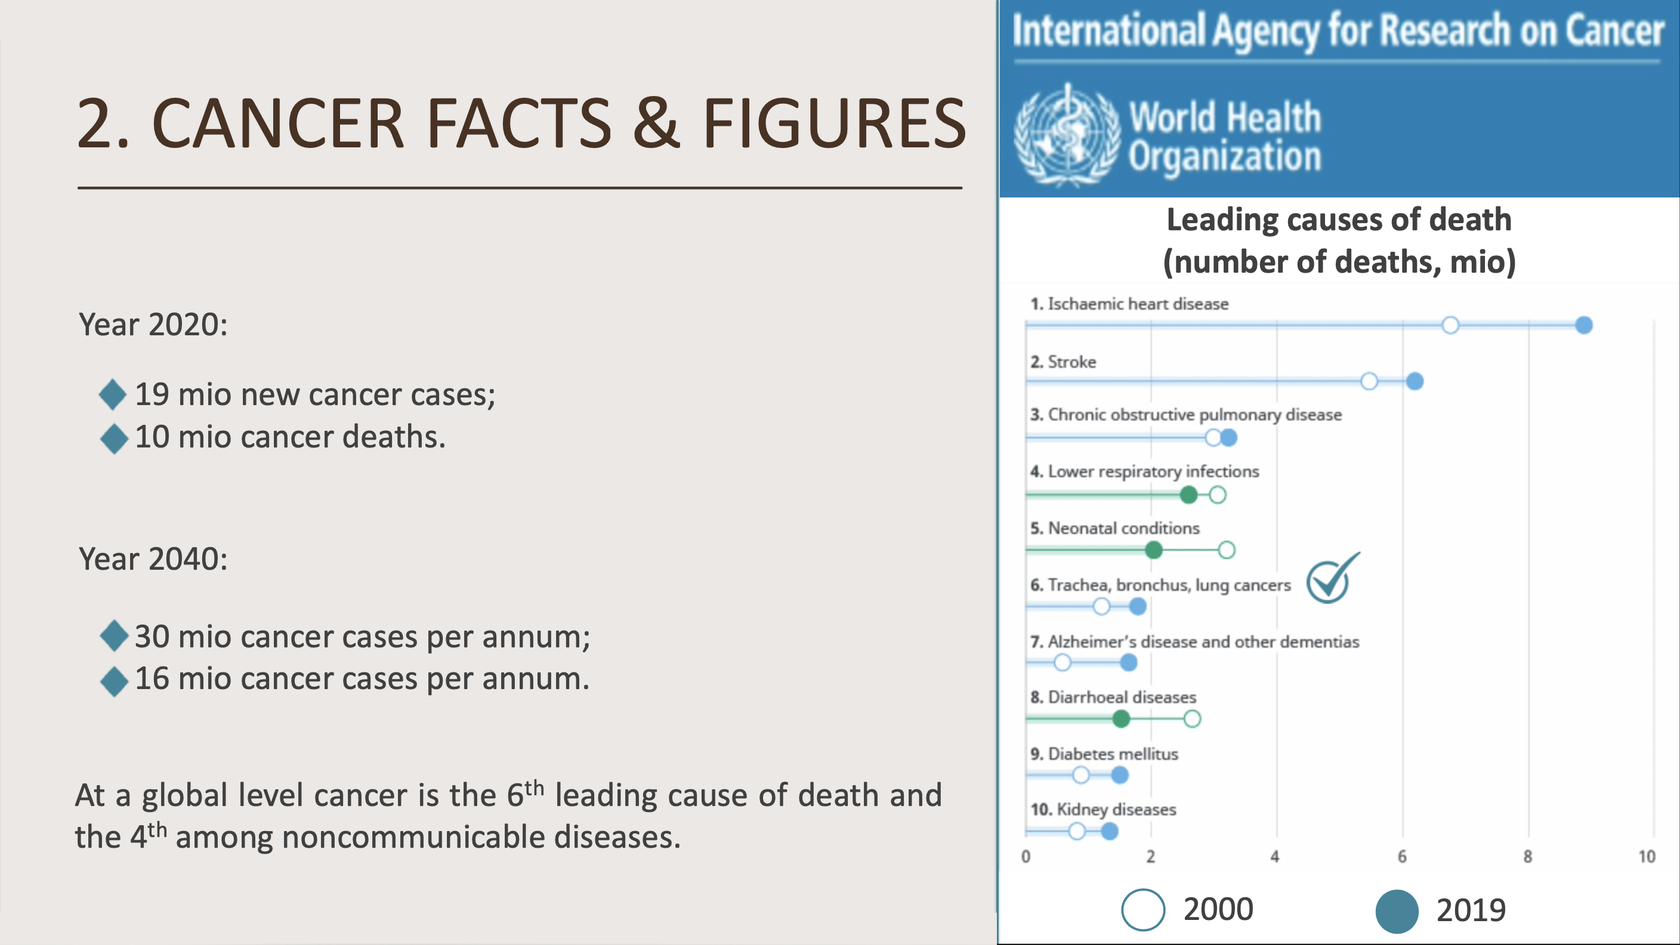The height and width of the screenshot is (945, 1680).
Task: Select the '5. Neonatal conditions' label
Action: click(x=1115, y=528)
